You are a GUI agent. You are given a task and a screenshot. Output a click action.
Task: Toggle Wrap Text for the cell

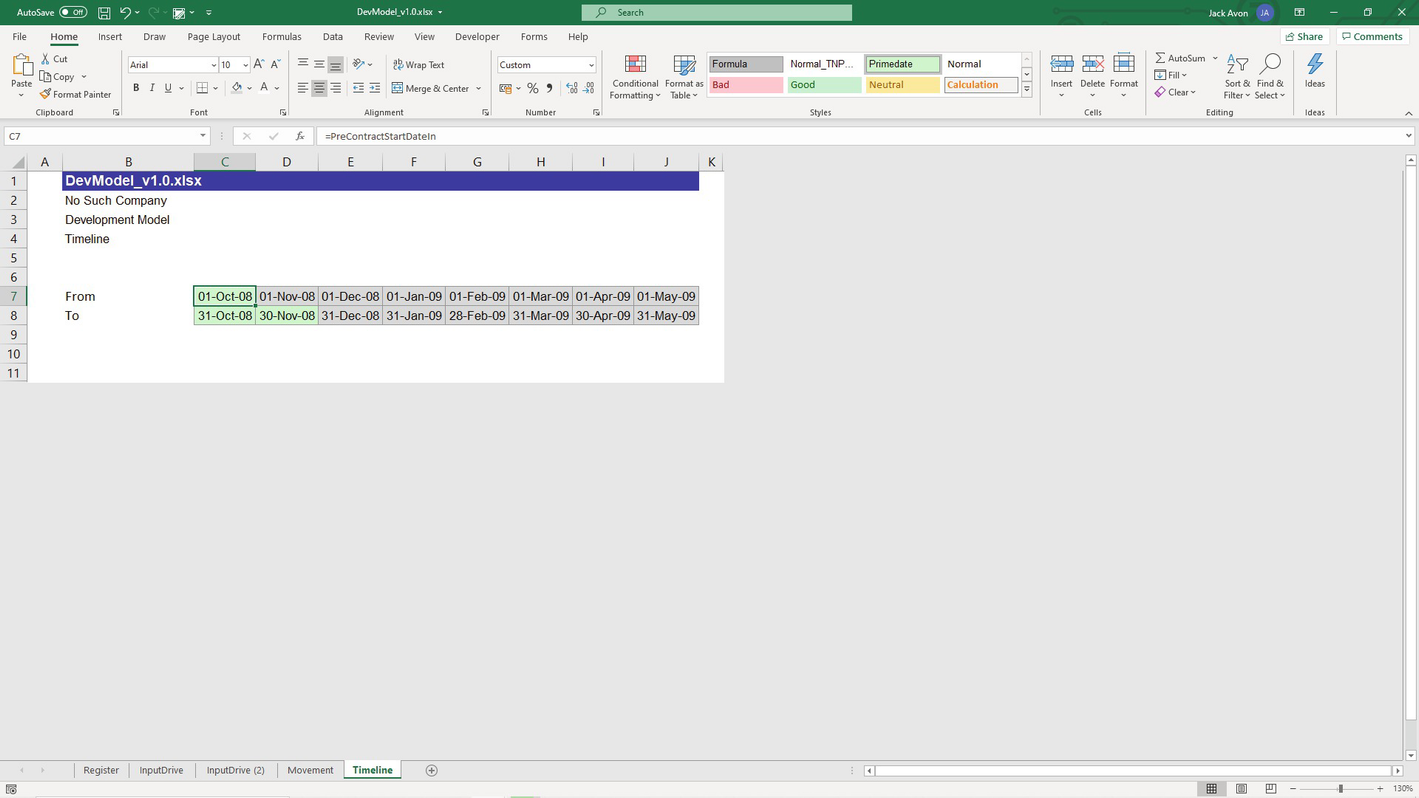419,65
